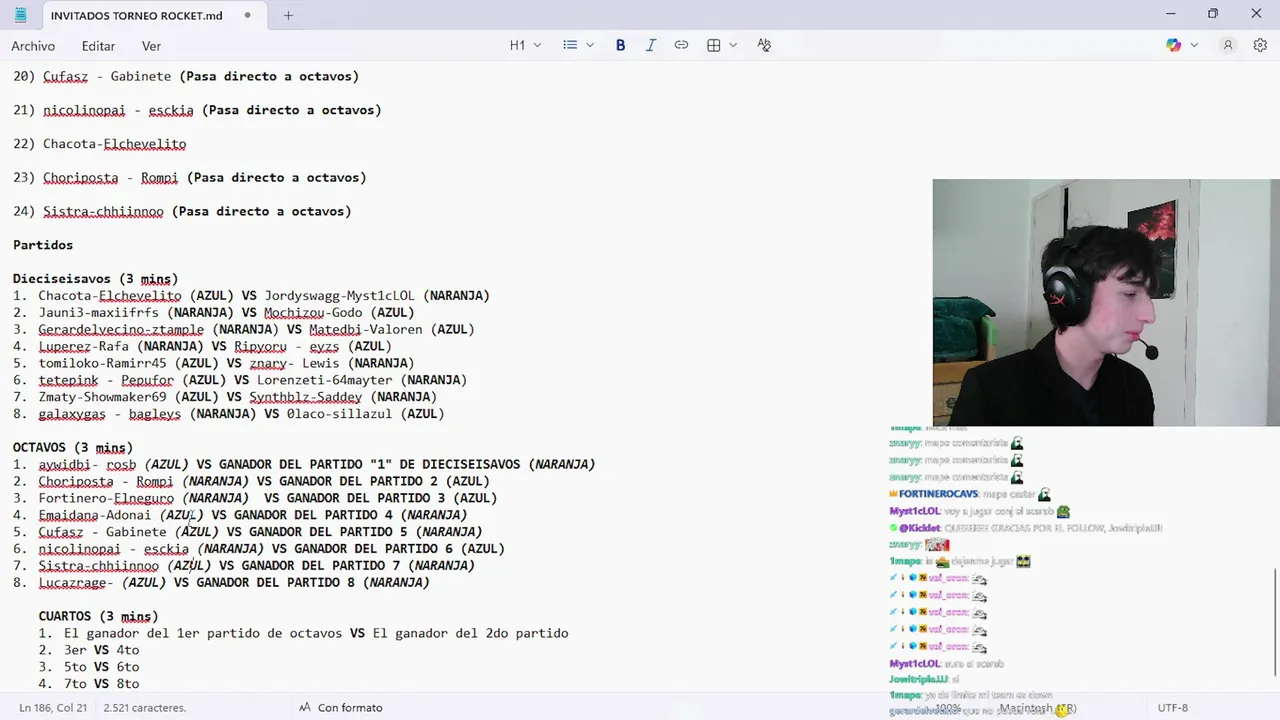Insert a table using the table icon
The width and height of the screenshot is (1280, 720).
click(714, 45)
